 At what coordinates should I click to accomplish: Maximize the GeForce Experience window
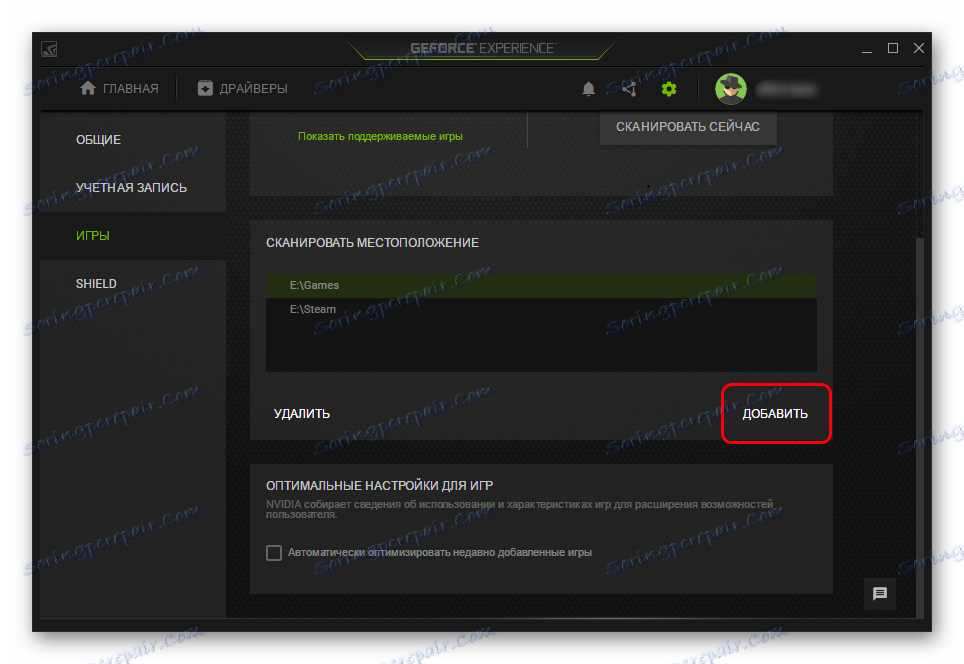tap(893, 48)
